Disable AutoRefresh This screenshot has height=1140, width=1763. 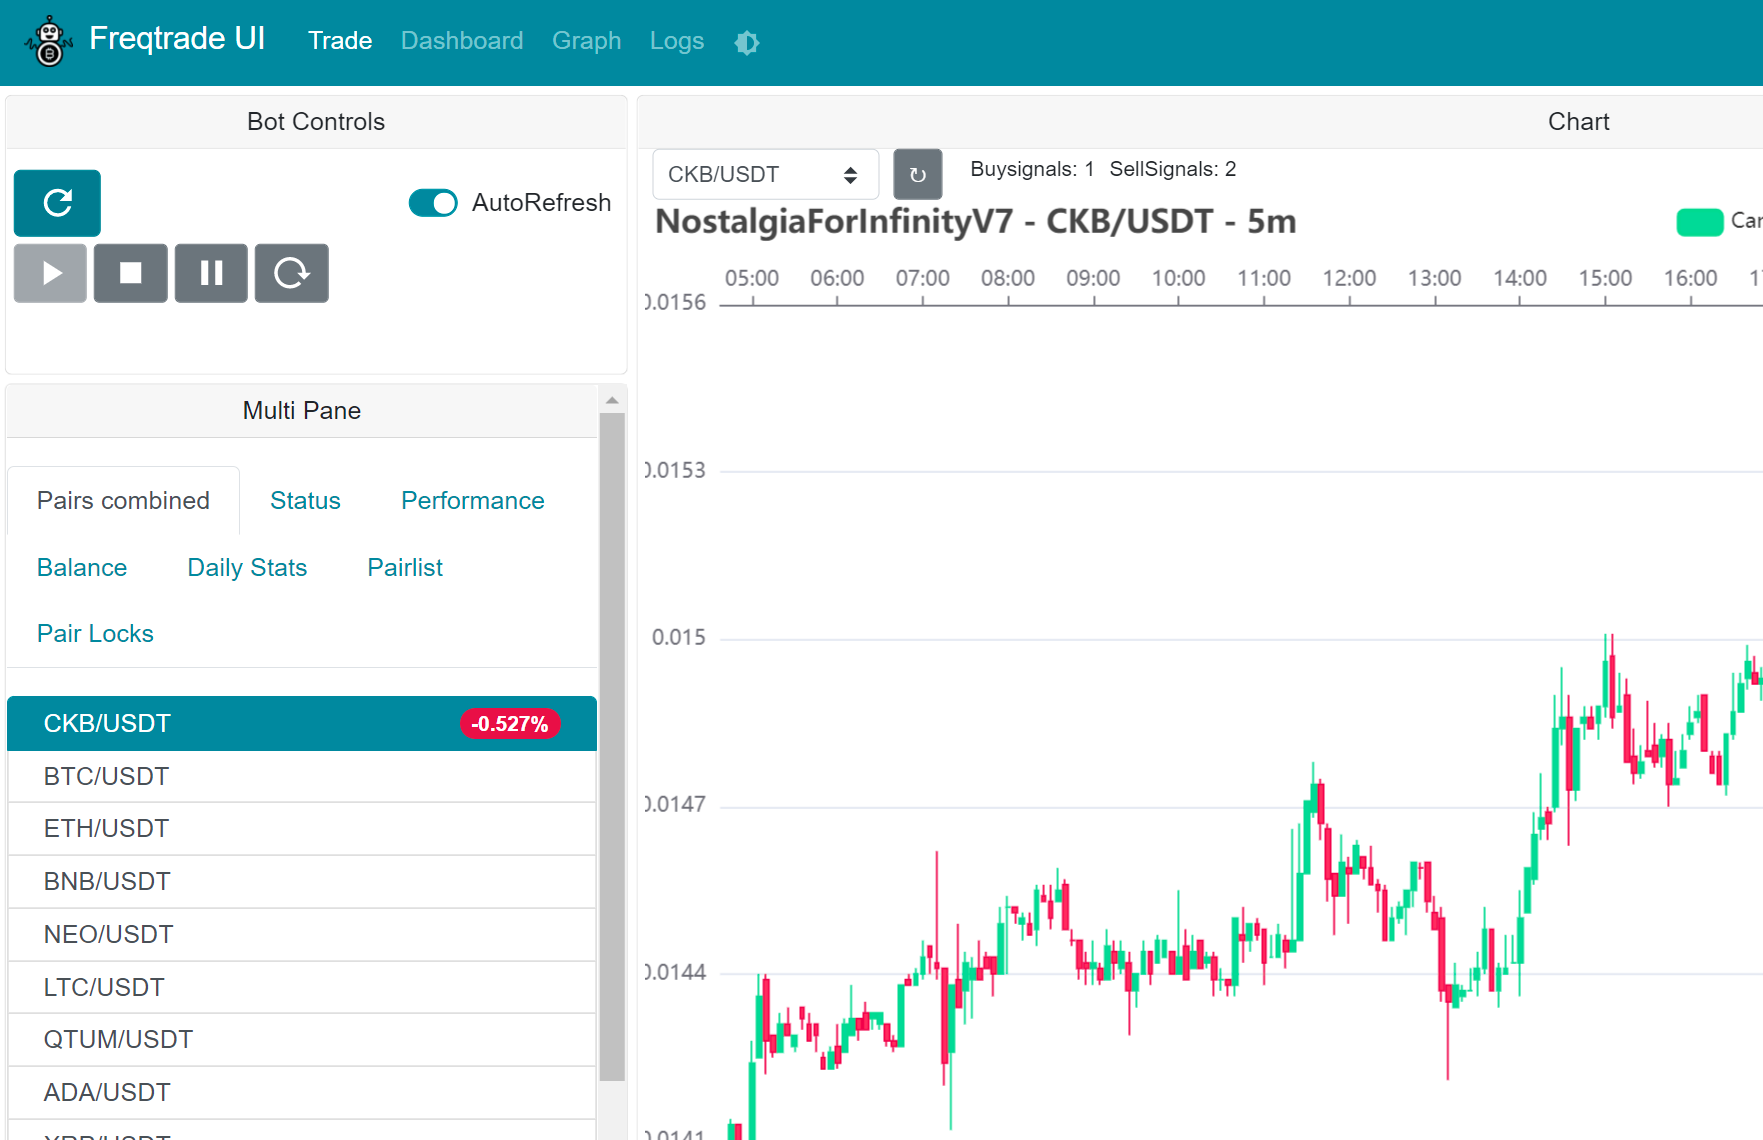pyautogui.click(x=432, y=202)
